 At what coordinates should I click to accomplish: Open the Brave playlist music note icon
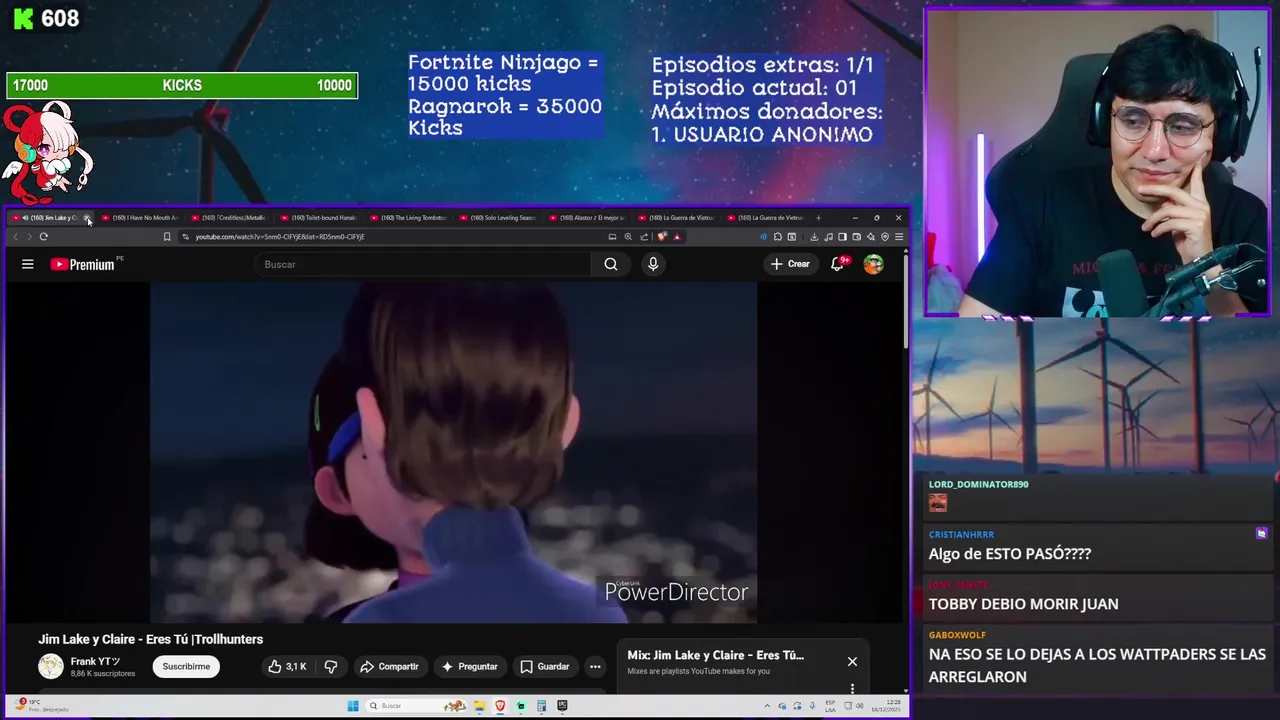pos(828,237)
